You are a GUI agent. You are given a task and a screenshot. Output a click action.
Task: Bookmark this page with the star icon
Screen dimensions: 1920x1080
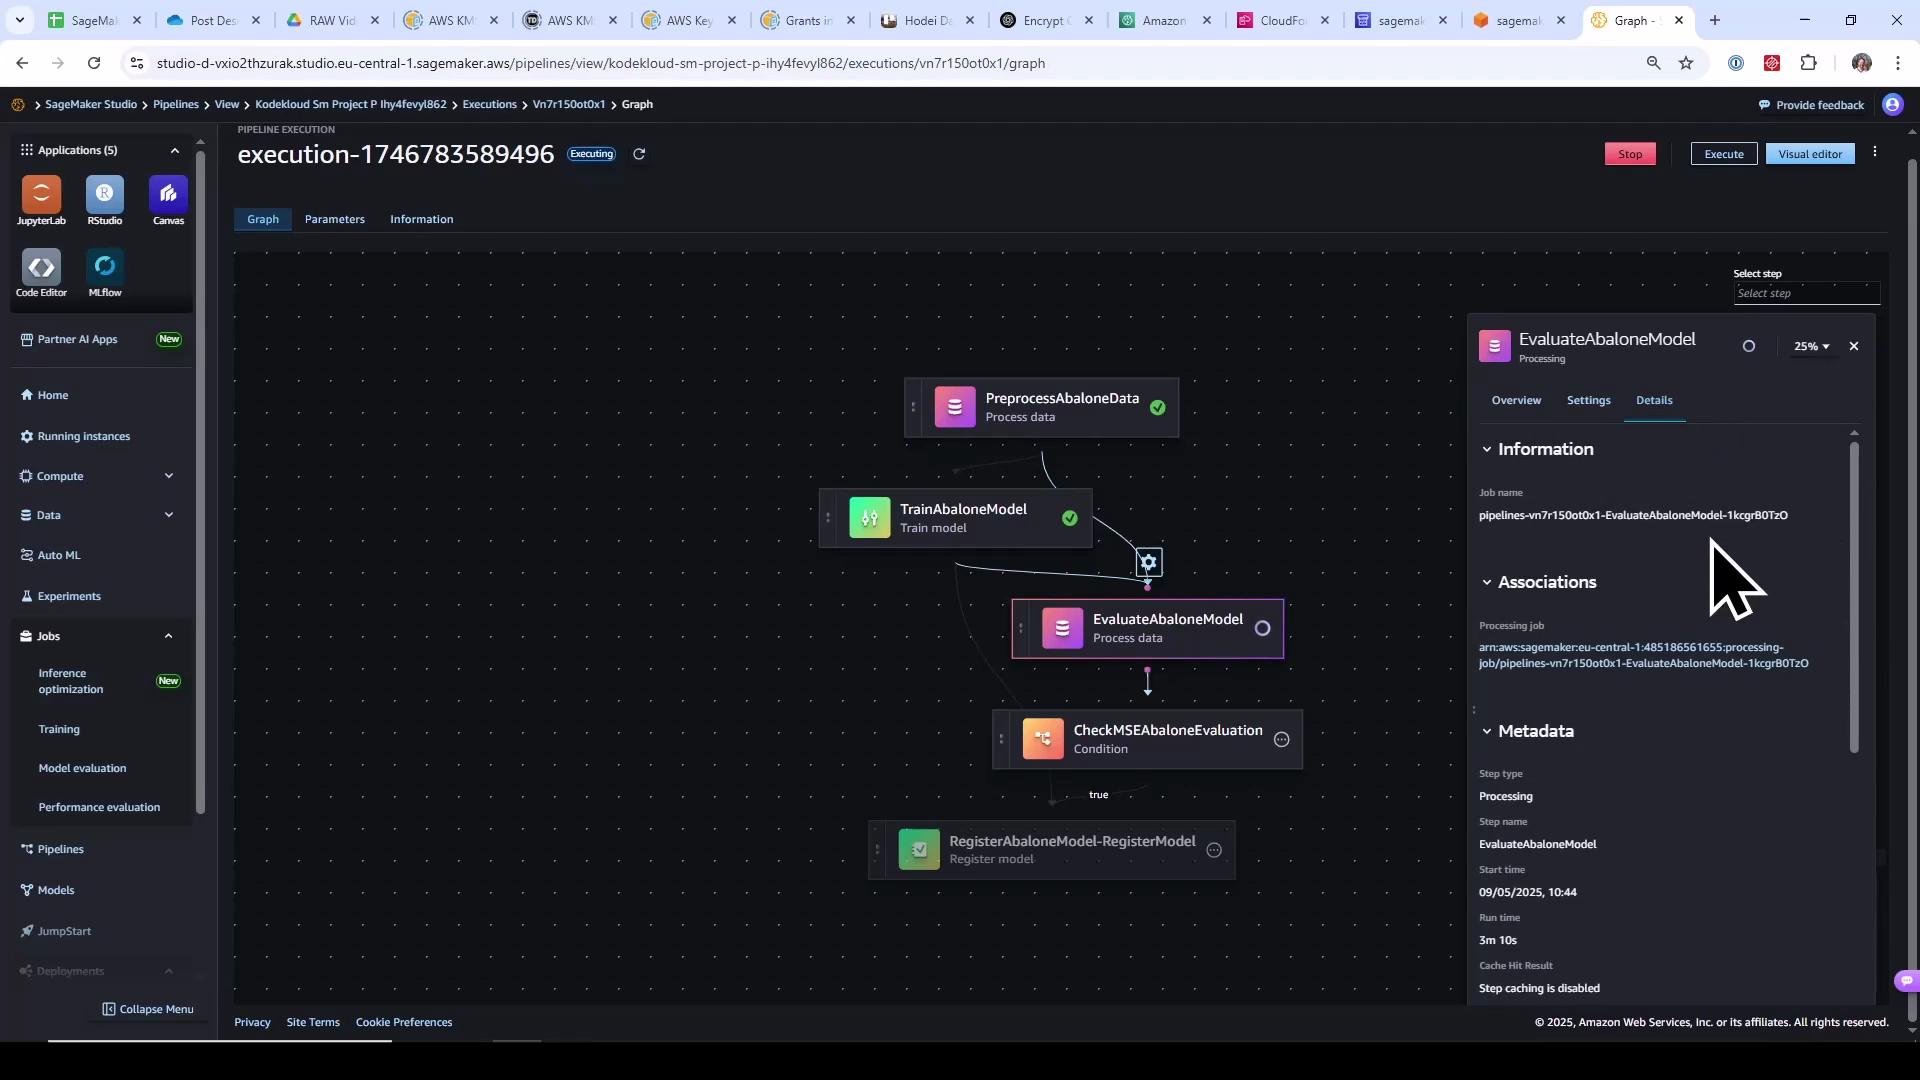[x=1686, y=63]
